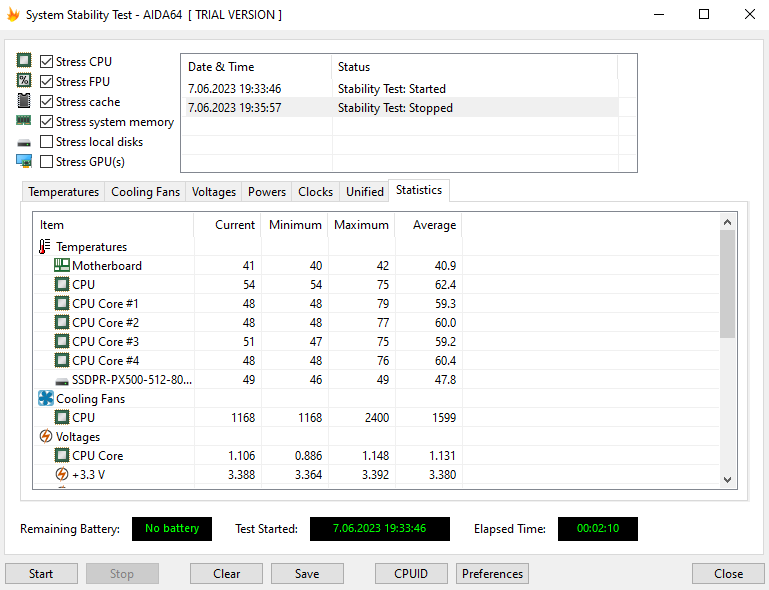This screenshot has height=590, width=769.
Task: Click the 'No battery' indicator
Action: [172, 529]
